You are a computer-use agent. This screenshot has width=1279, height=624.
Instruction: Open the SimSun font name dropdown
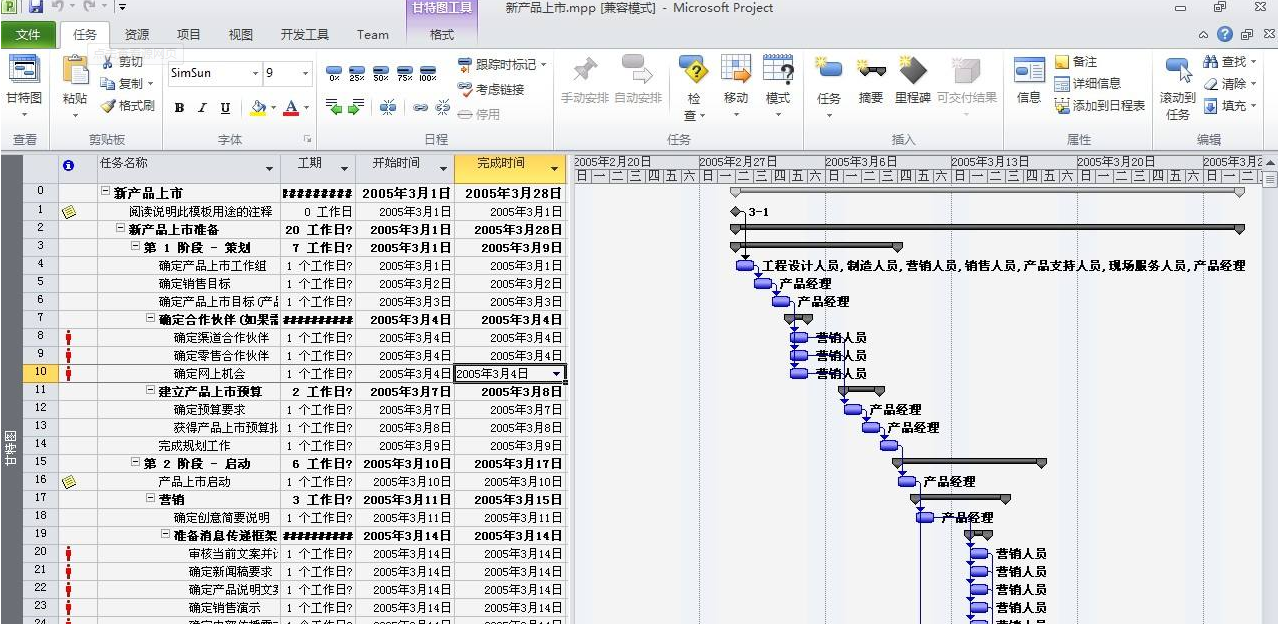click(x=255, y=74)
